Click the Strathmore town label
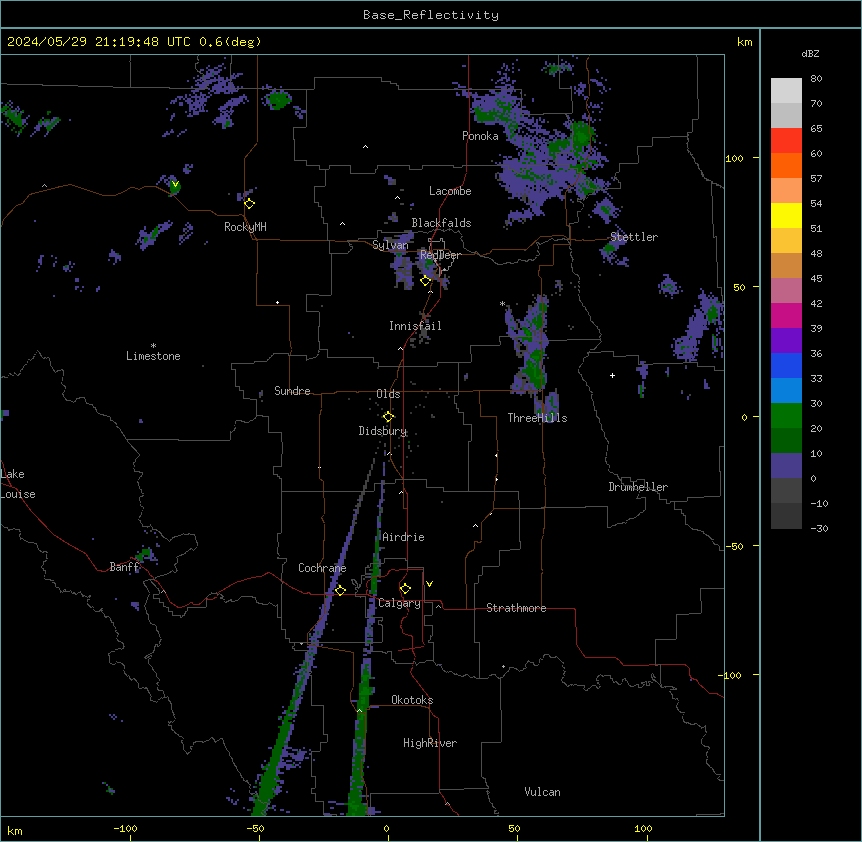 pyautogui.click(x=516, y=608)
